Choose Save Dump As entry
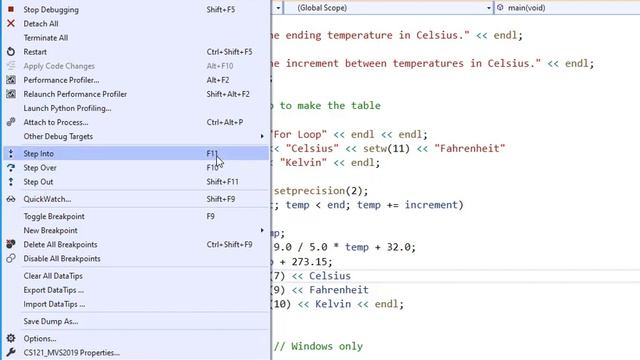 136,321
